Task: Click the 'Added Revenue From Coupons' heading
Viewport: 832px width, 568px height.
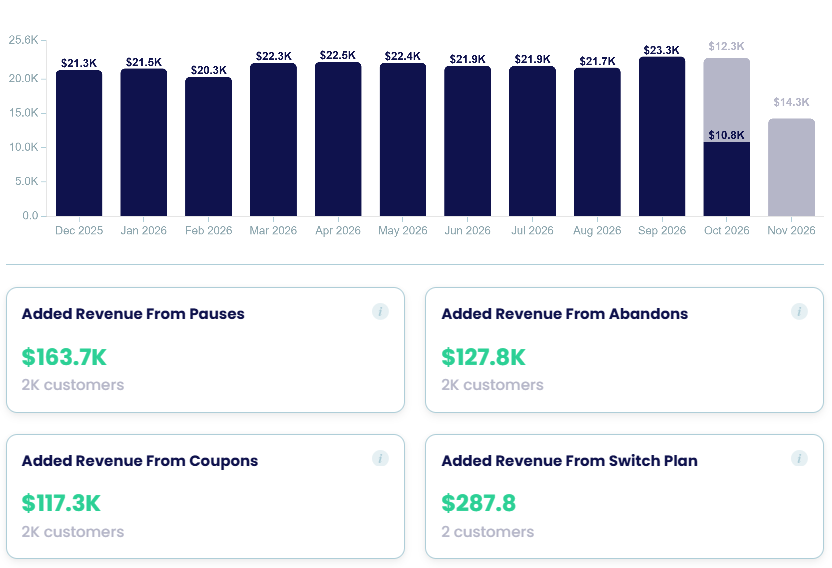Action: click(140, 461)
